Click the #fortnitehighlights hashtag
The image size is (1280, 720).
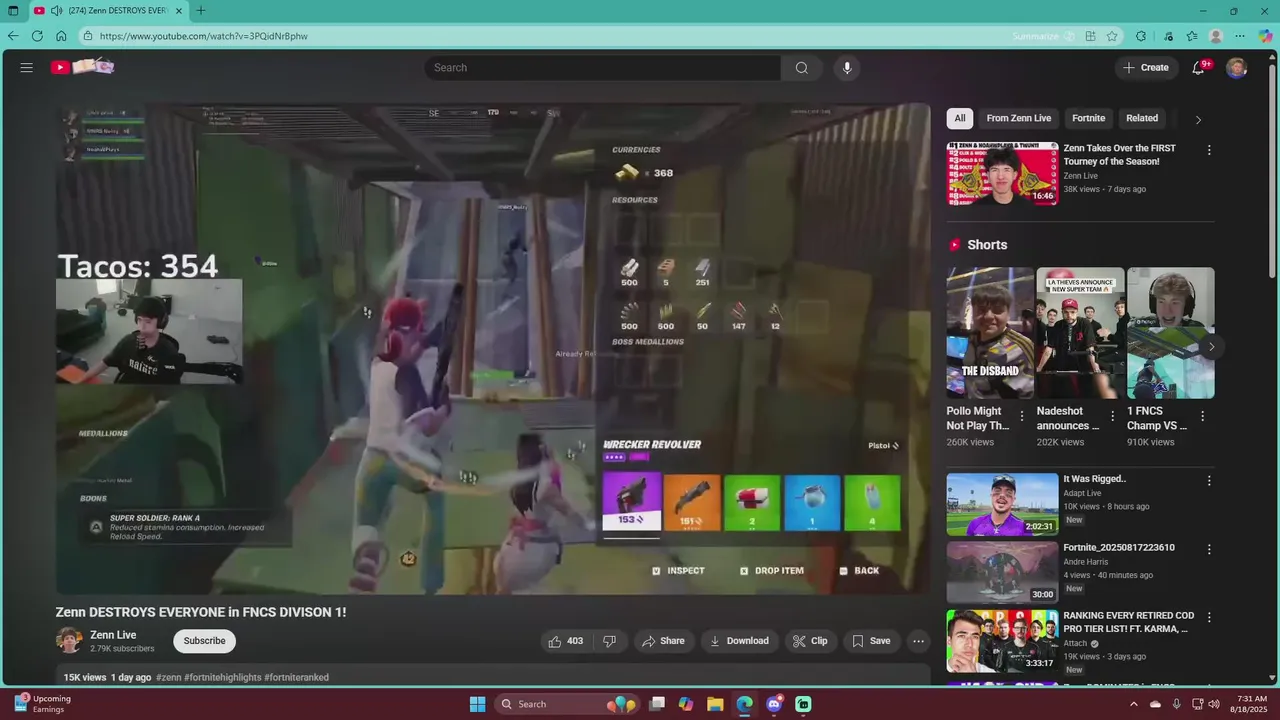coord(222,677)
